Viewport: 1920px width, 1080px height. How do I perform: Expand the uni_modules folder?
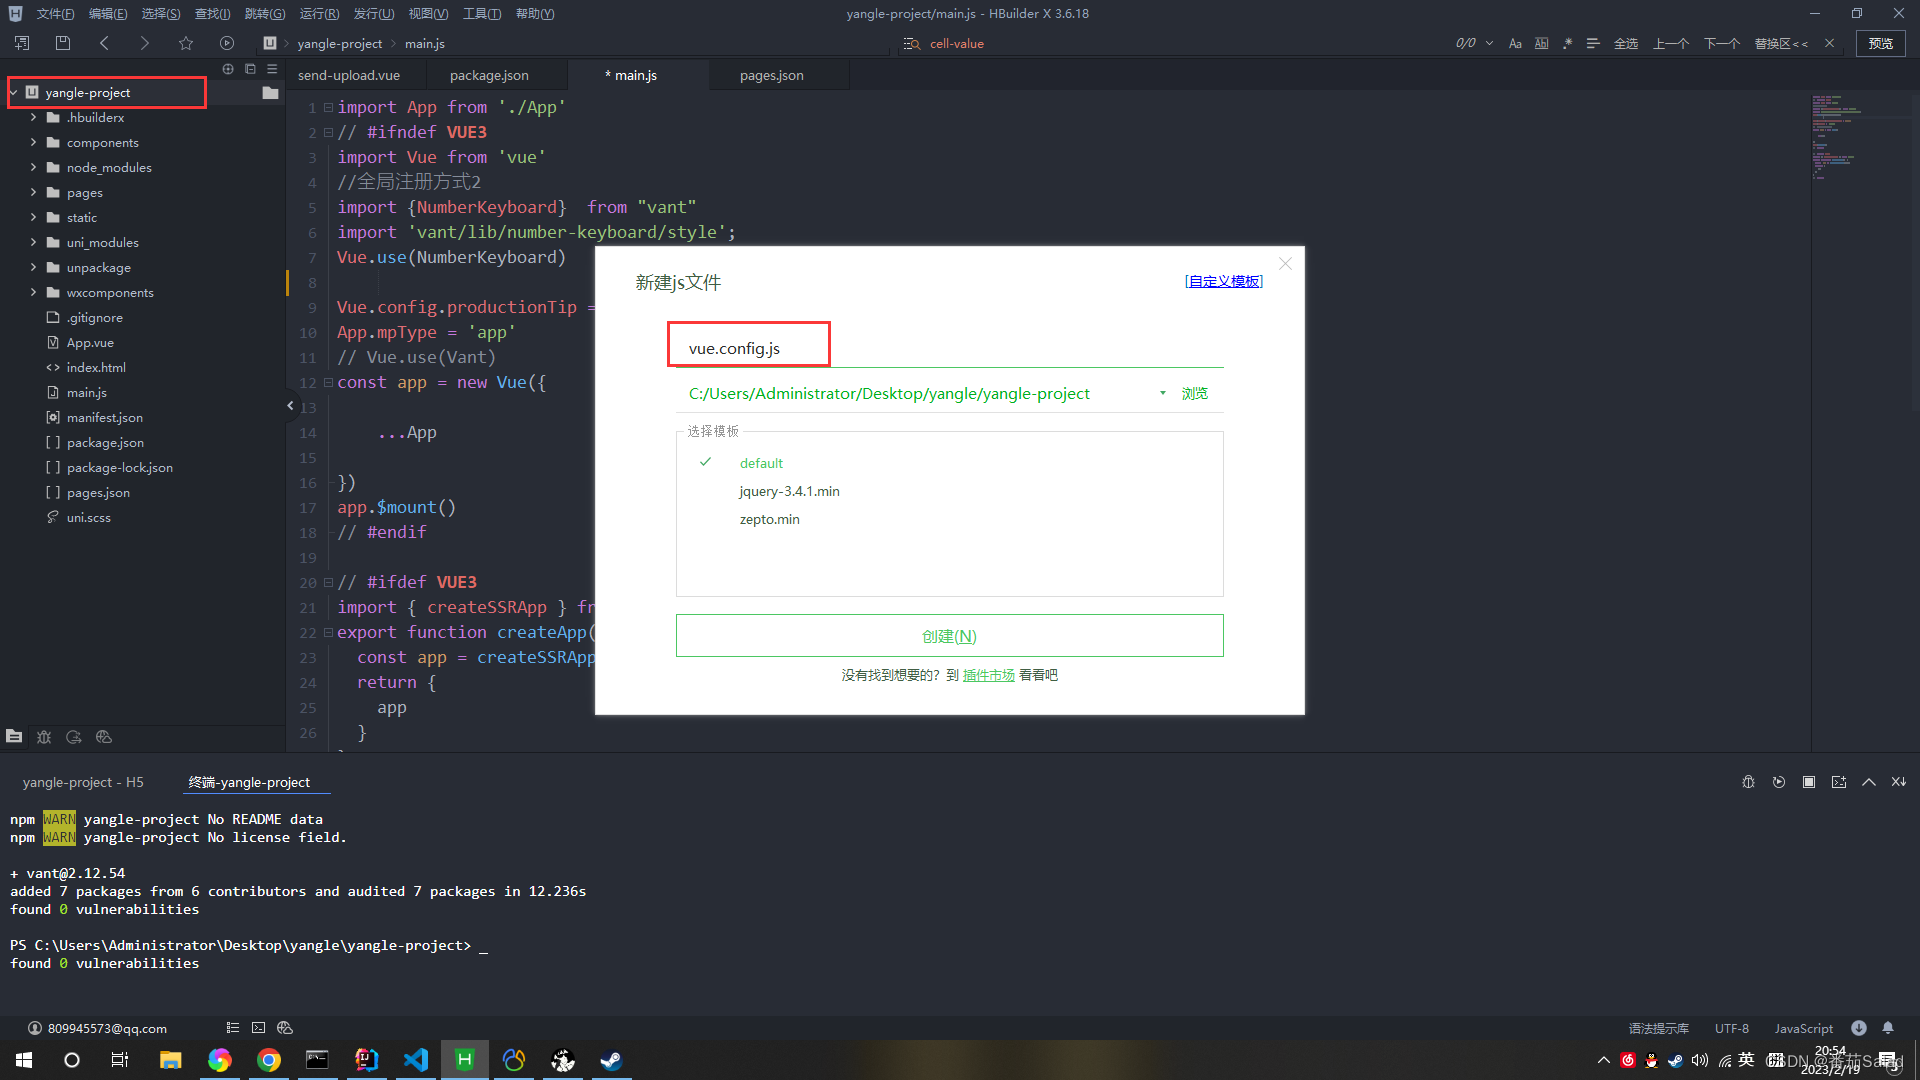[x=33, y=242]
